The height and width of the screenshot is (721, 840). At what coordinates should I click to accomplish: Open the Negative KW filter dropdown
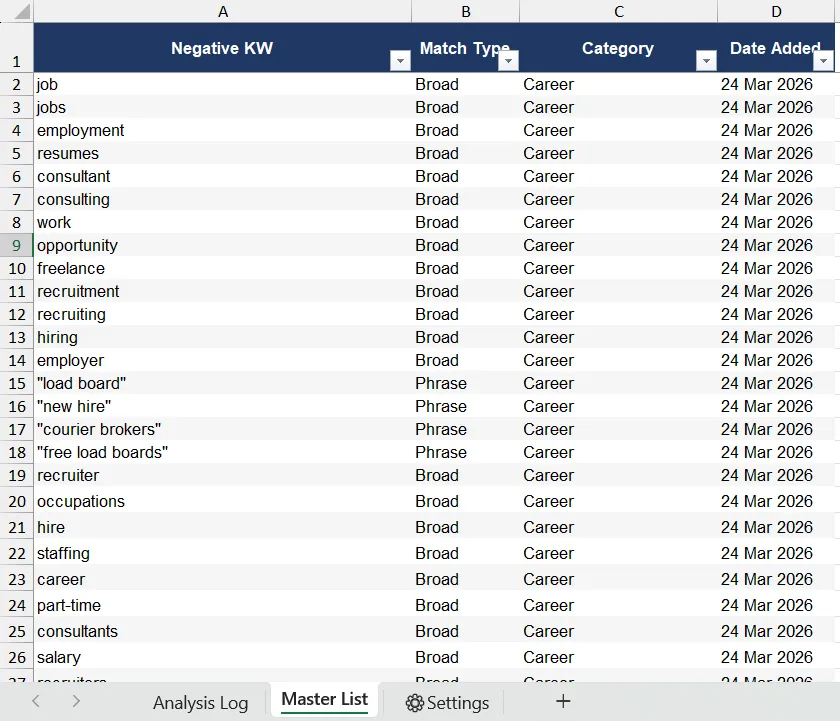point(400,61)
